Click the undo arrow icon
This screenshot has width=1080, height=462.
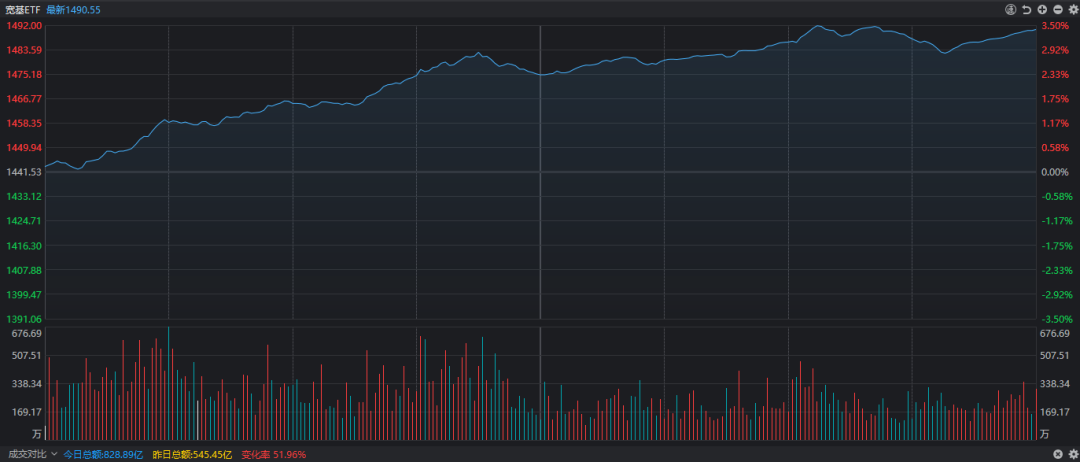pyautogui.click(x=1026, y=9)
